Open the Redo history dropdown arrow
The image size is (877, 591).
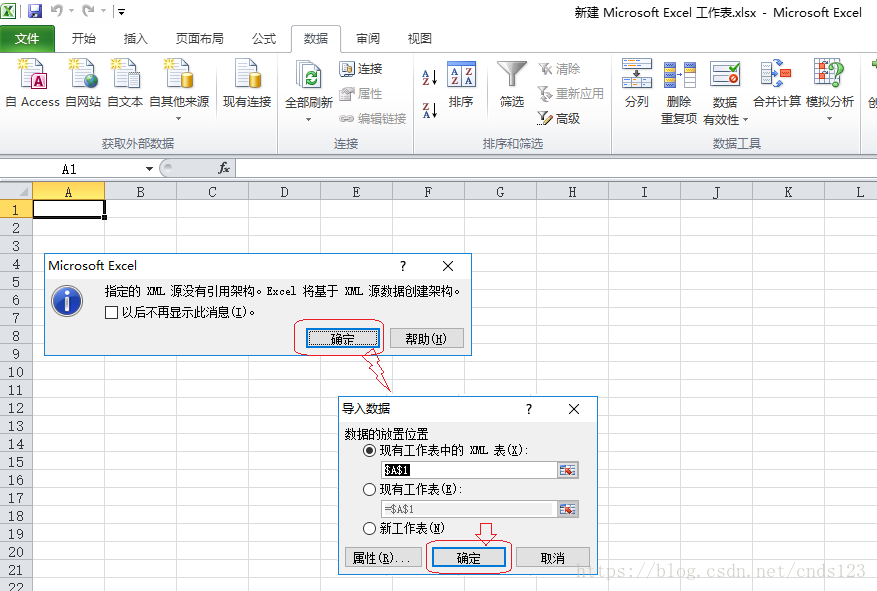pos(103,11)
